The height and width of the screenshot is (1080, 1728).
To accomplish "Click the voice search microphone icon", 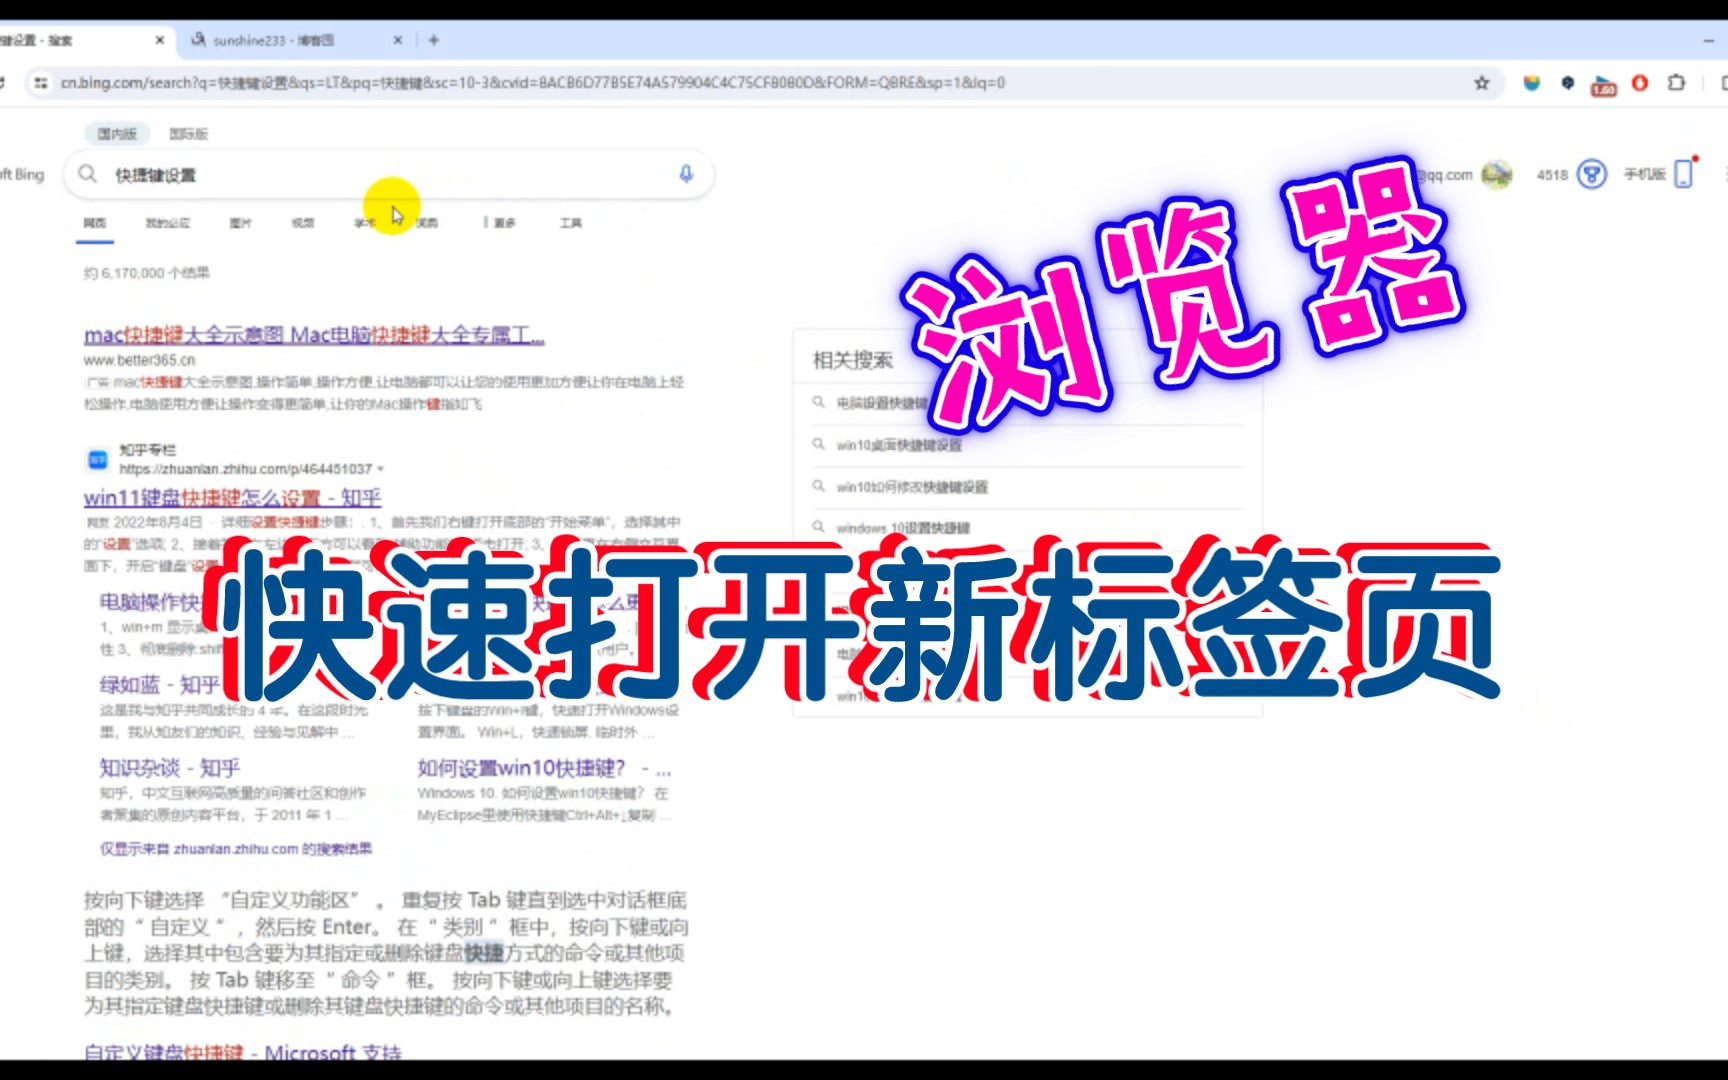I will [685, 173].
